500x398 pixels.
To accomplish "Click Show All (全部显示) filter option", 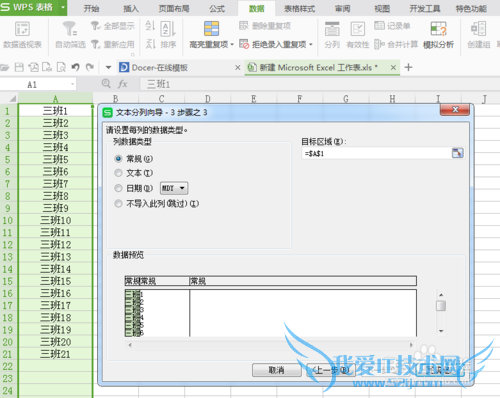I will pyautogui.click(x=113, y=26).
